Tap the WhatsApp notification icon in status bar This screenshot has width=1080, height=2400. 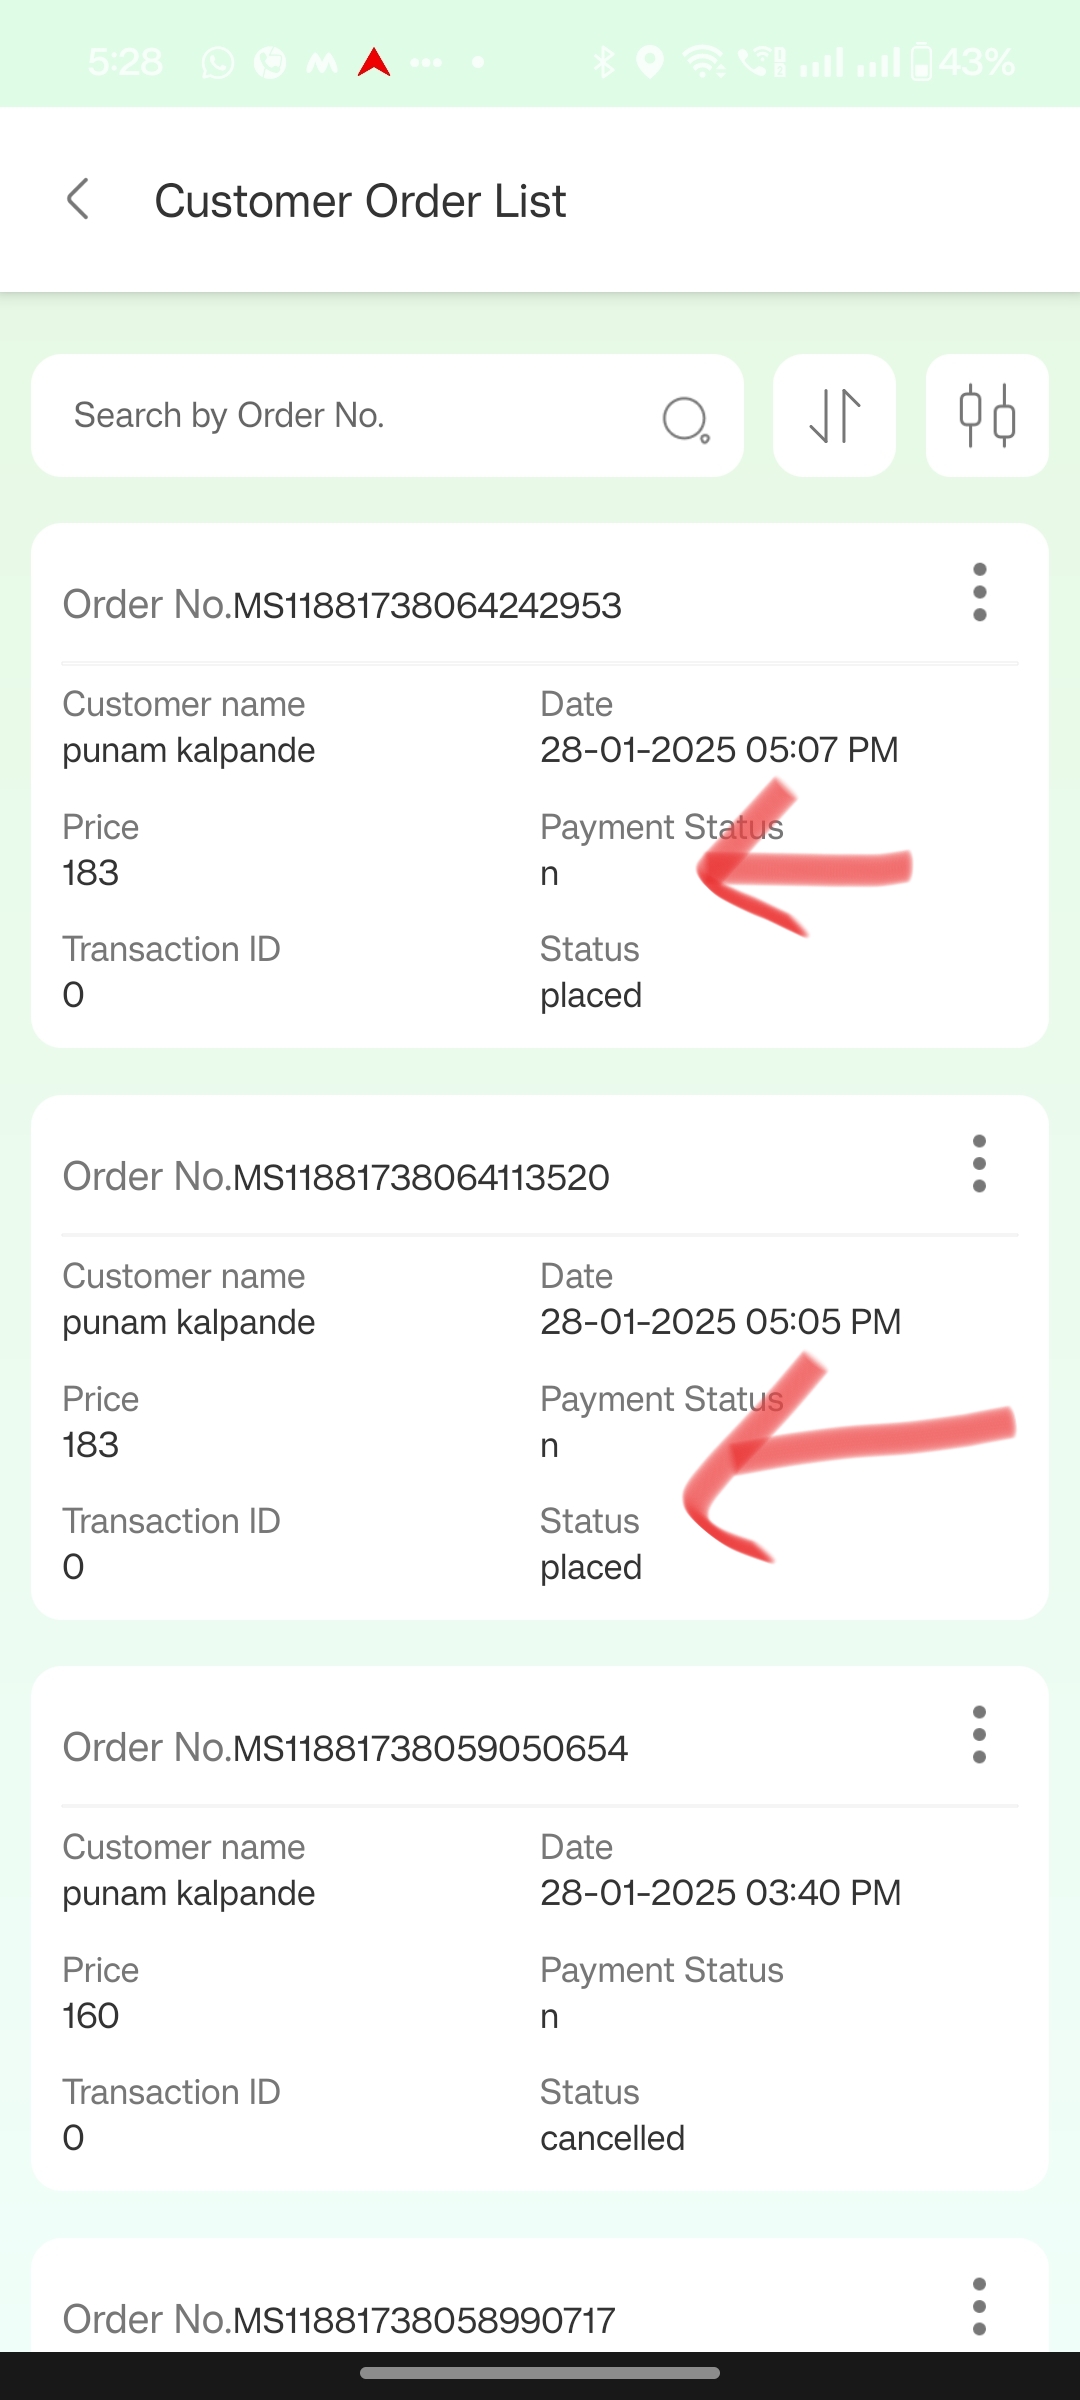217,63
